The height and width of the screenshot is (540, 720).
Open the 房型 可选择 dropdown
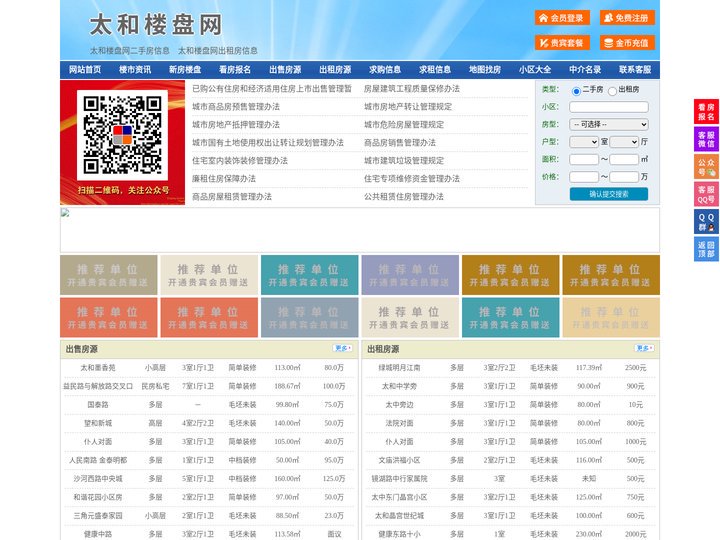[x=609, y=124]
